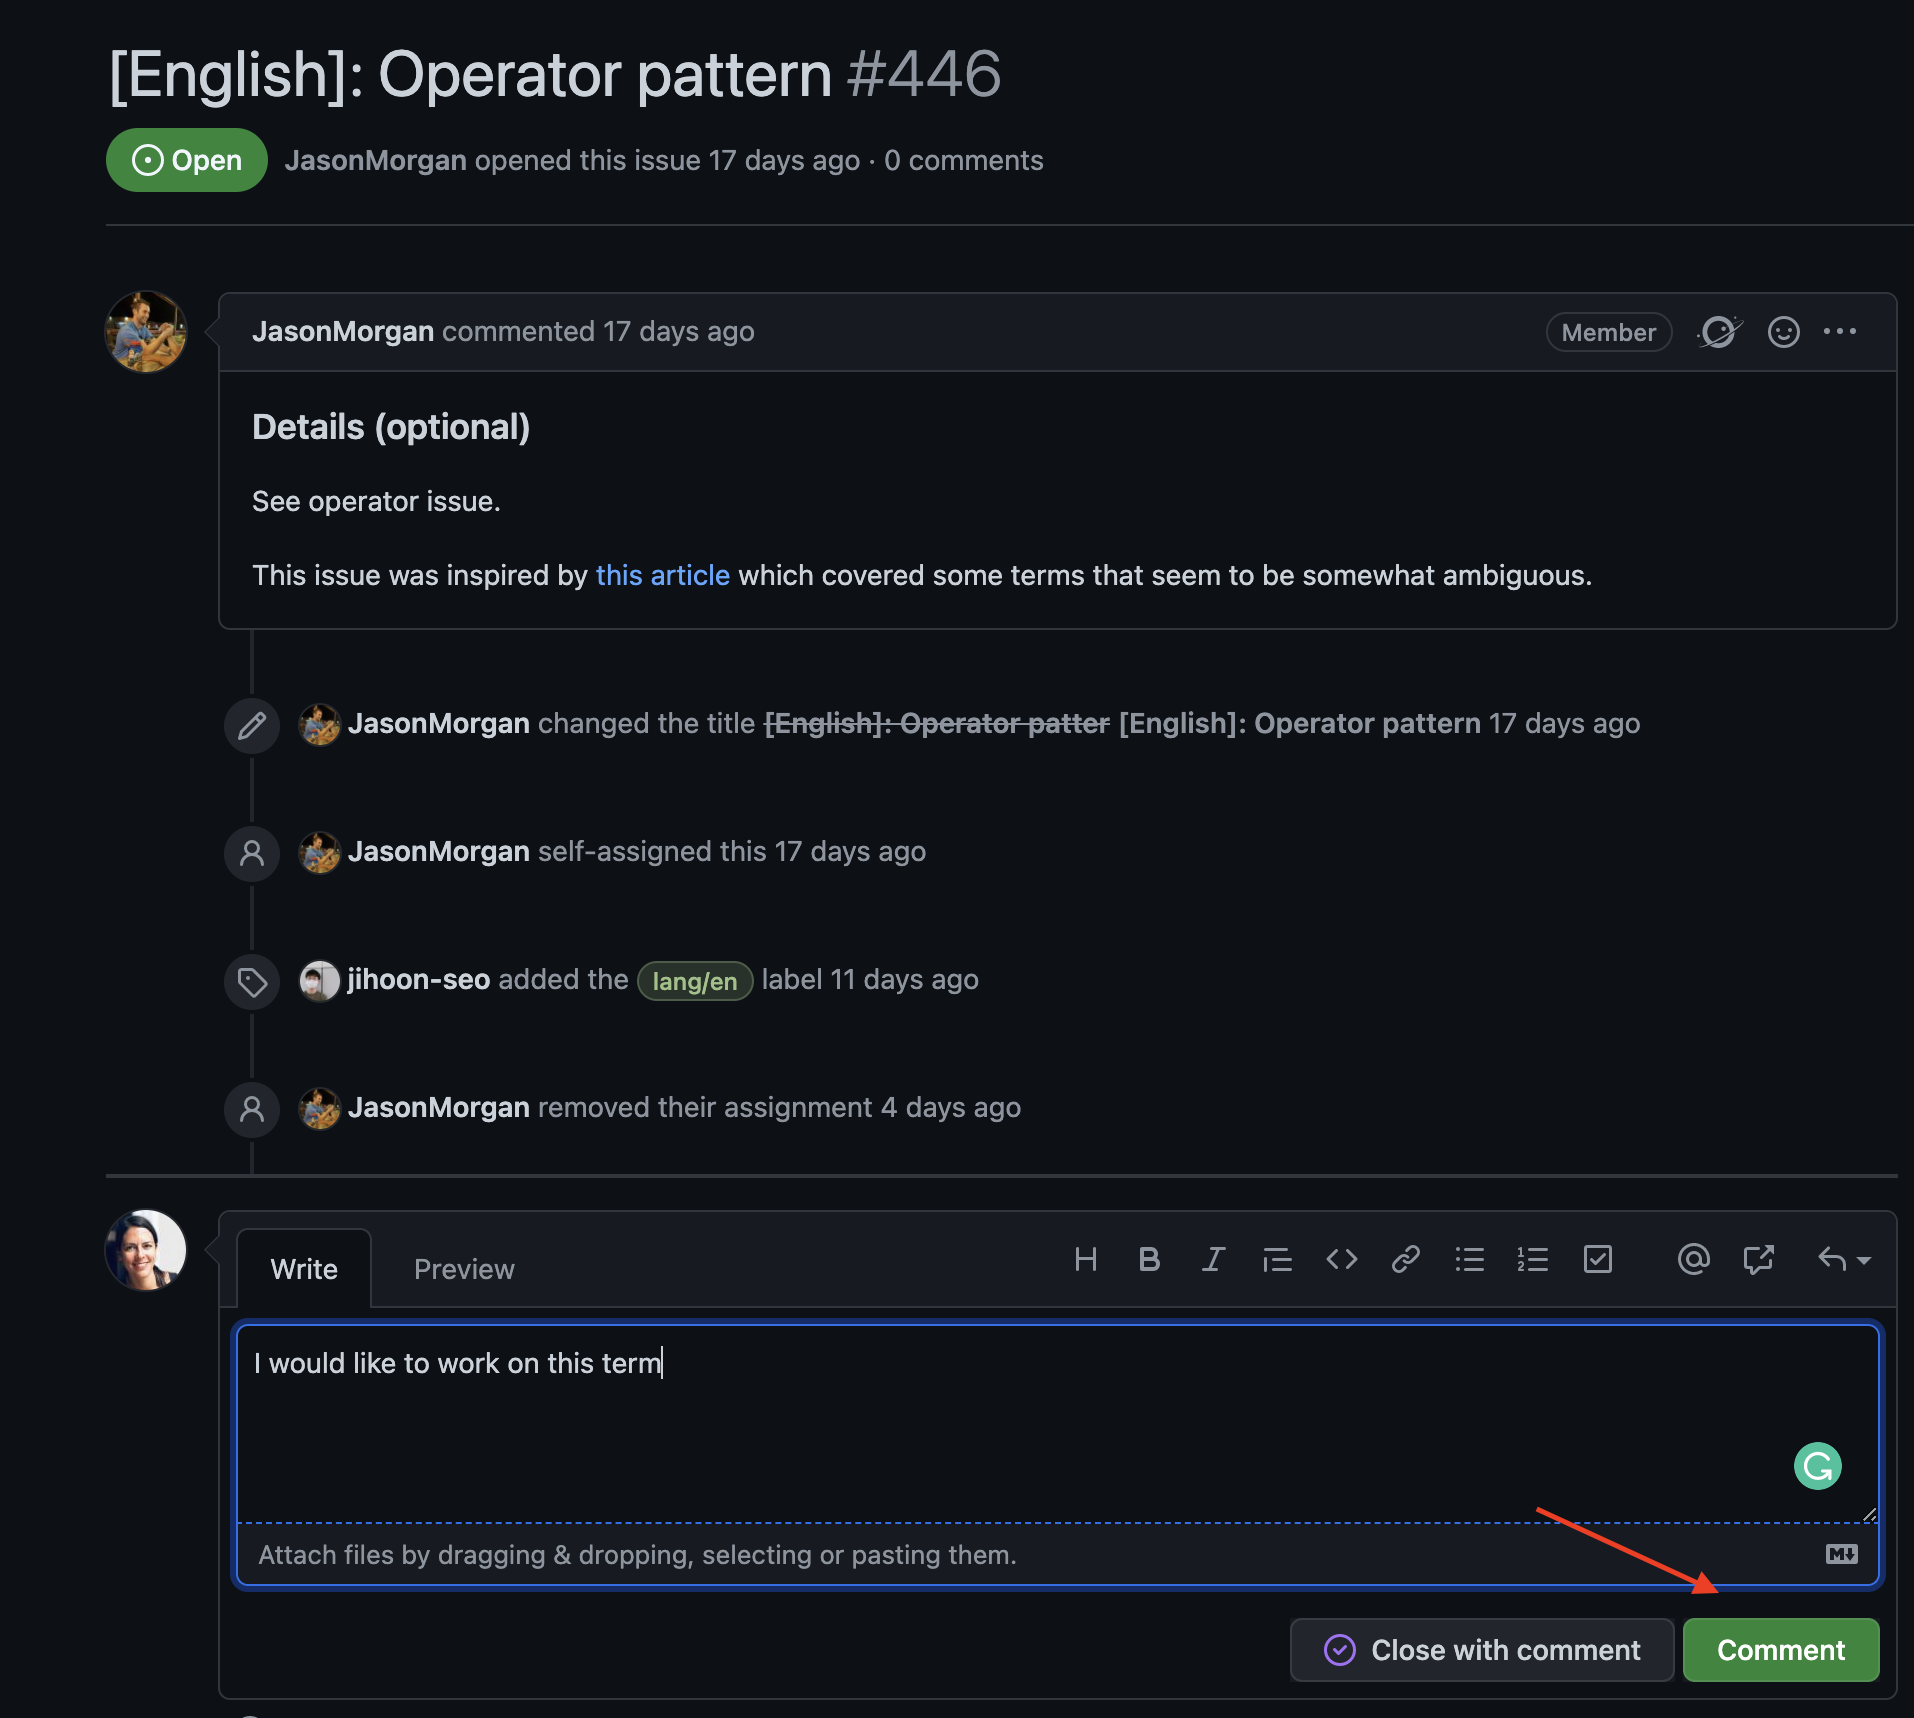The height and width of the screenshot is (1718, 1914).
Task: Select the Write tab
Action: point(304,1269)
